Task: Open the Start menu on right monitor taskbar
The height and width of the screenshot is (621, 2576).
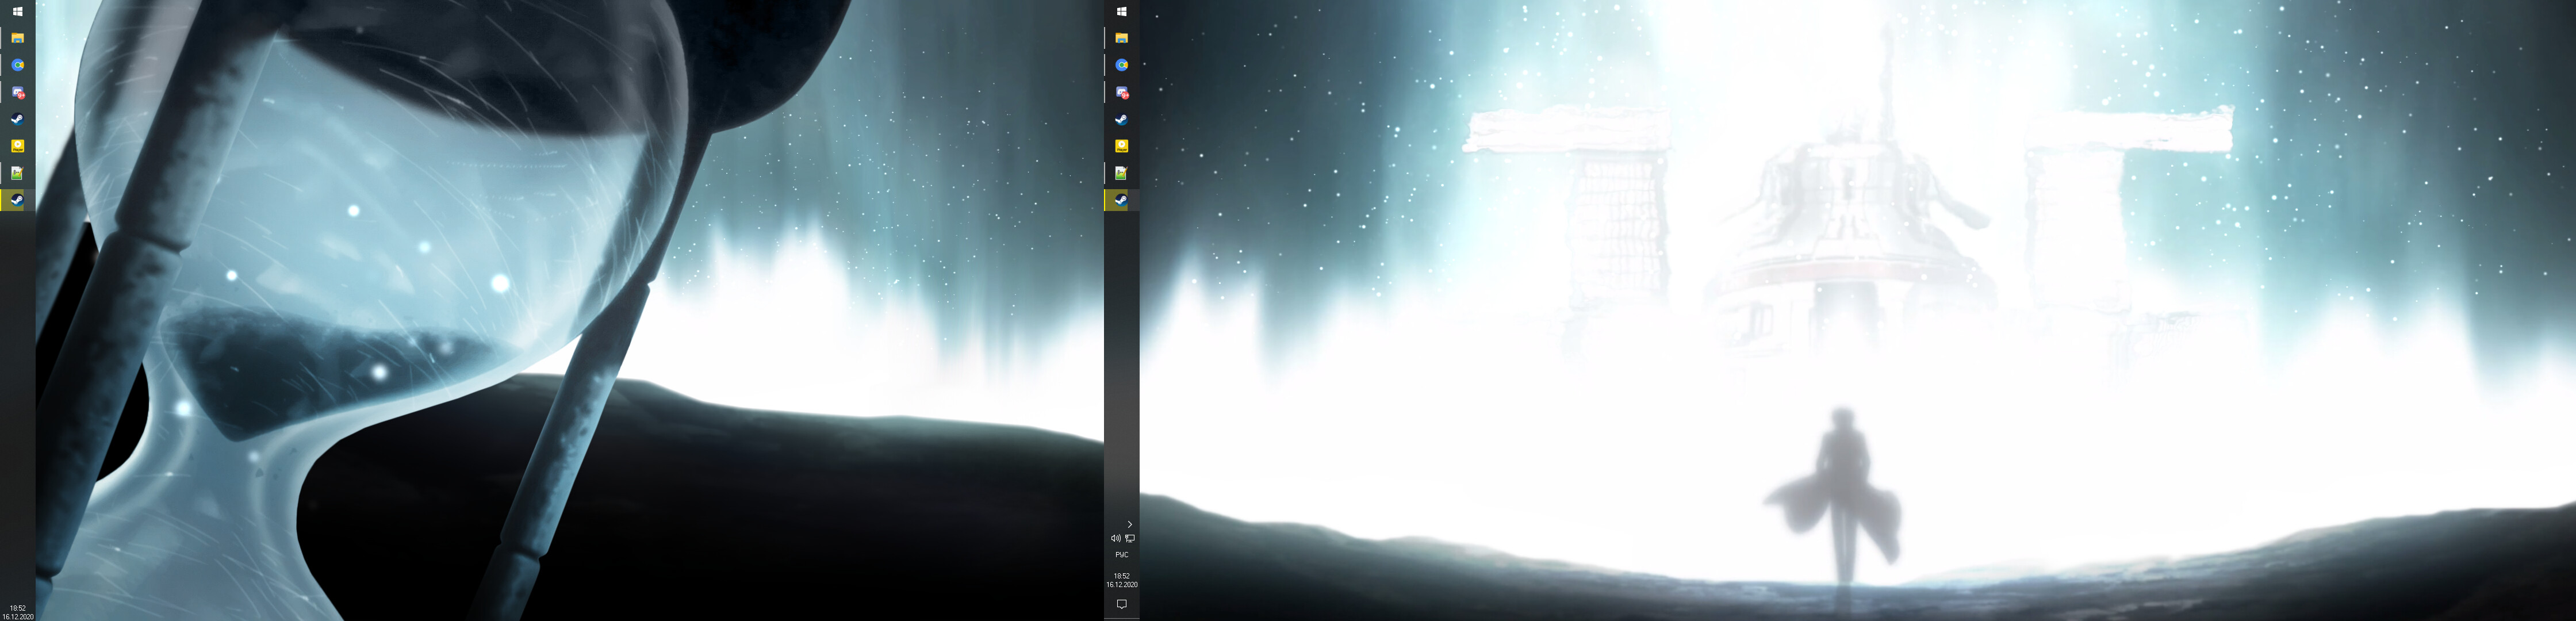Action: point(1122,12)
